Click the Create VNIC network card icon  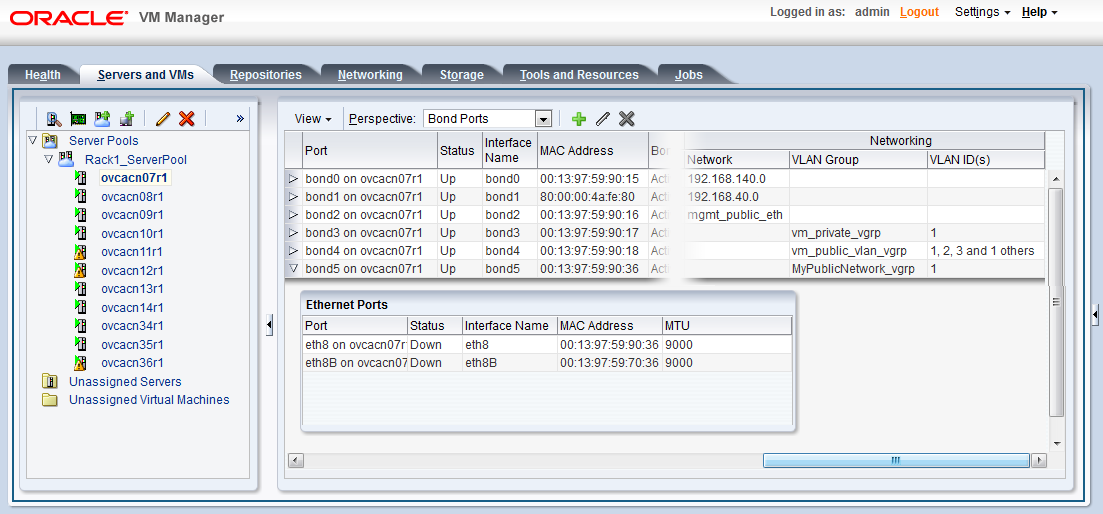point(78,118)
